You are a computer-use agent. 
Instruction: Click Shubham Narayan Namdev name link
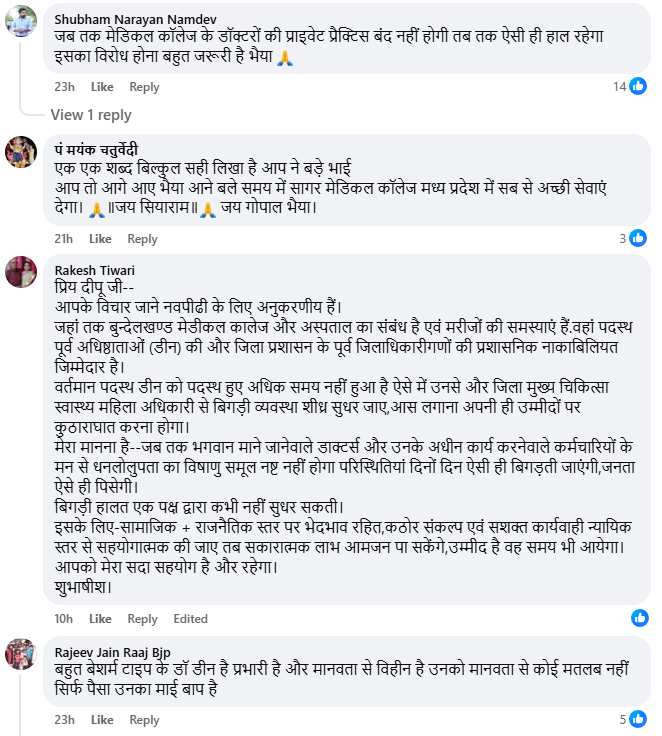coord(126,18)
